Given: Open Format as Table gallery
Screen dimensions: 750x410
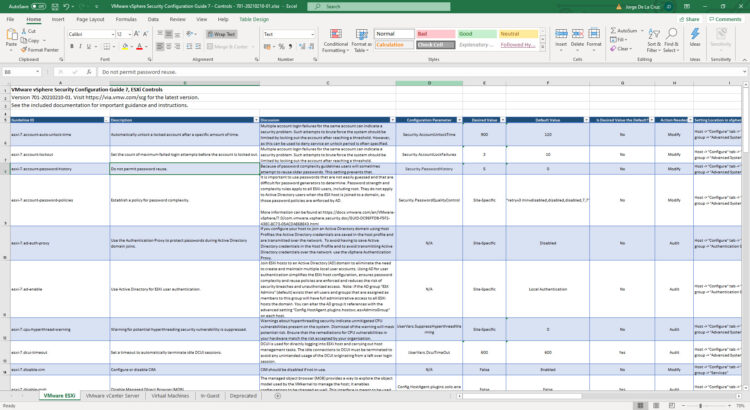Looking at the screenshot, I should (x=361, y=41).
